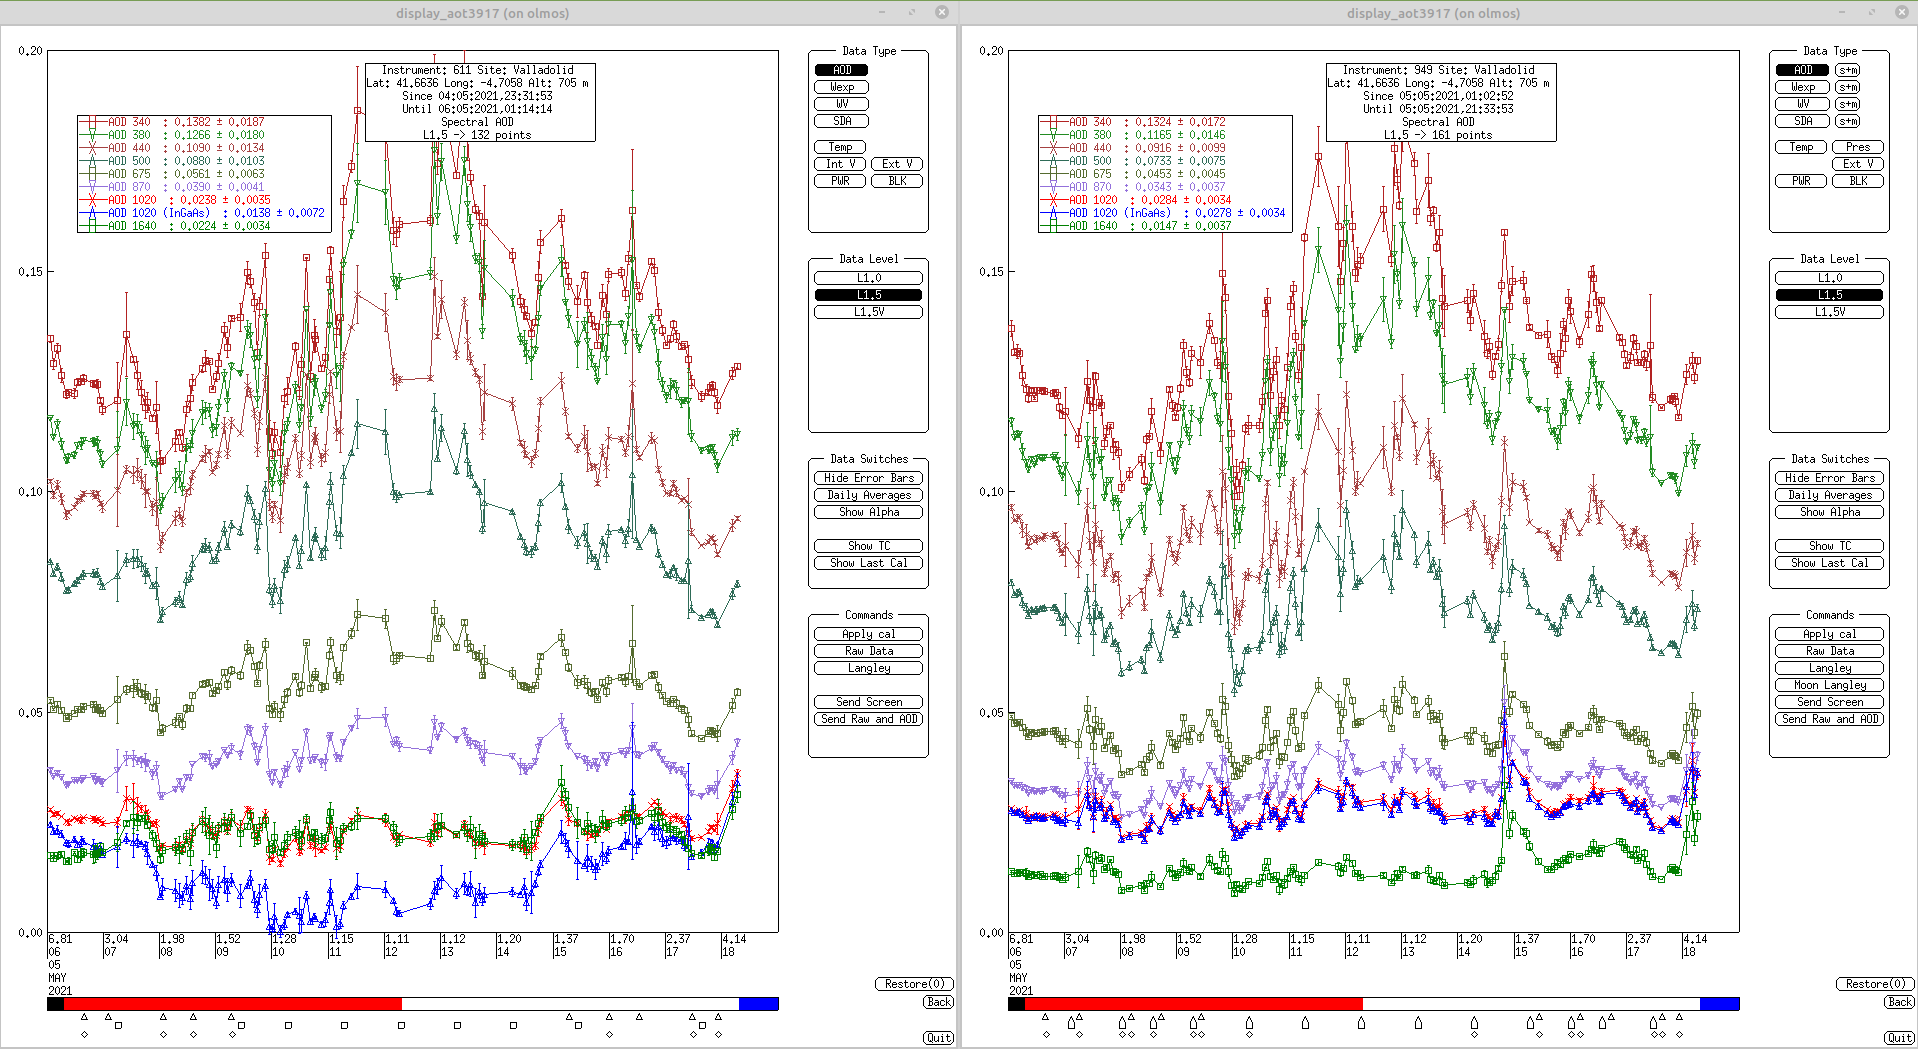The width and height of the screenshot is (1918, 1049).
Task: Select SDA data type in instrument 611 window
Action: [x=842, y=121]
